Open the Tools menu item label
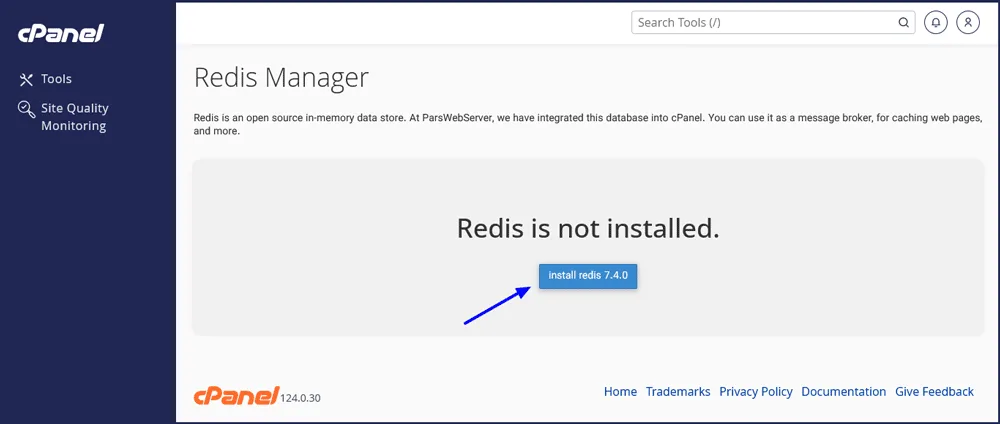 pyautogui.click(x=56, y=79)
